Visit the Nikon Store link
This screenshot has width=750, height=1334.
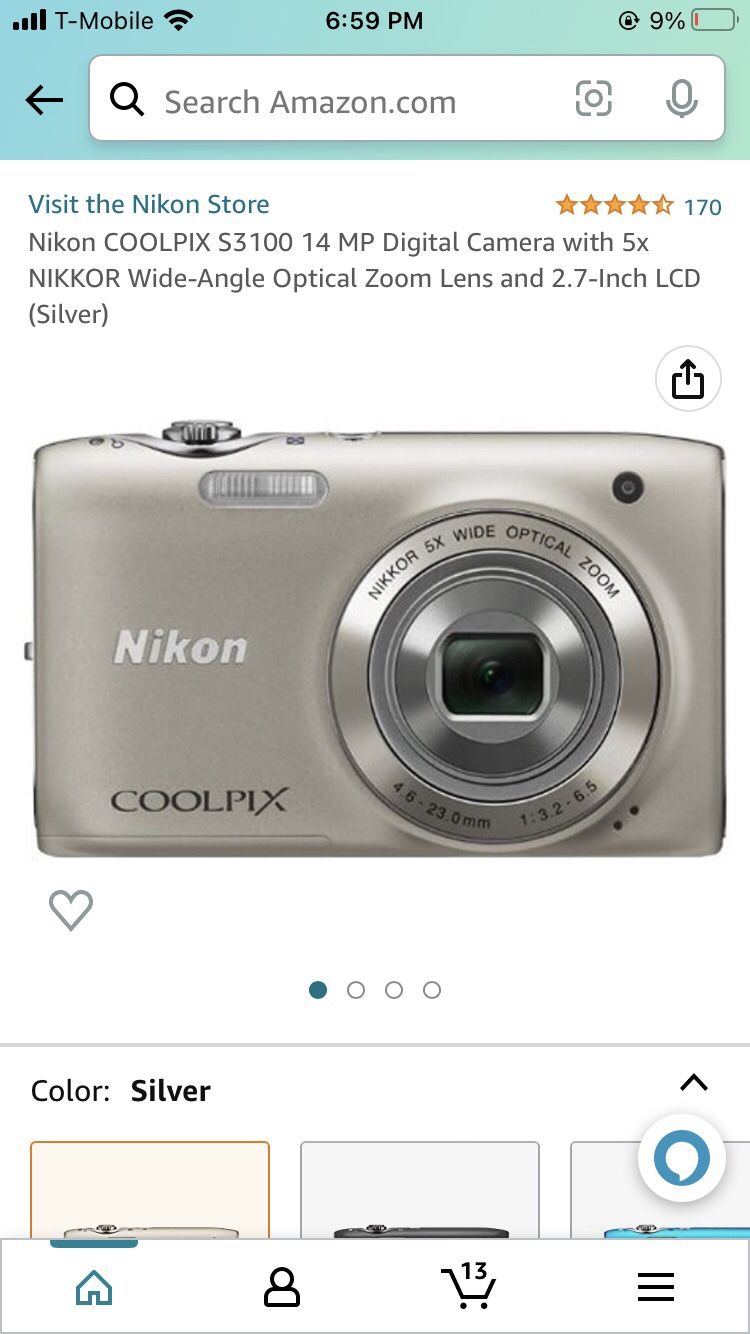coord(149,204)
